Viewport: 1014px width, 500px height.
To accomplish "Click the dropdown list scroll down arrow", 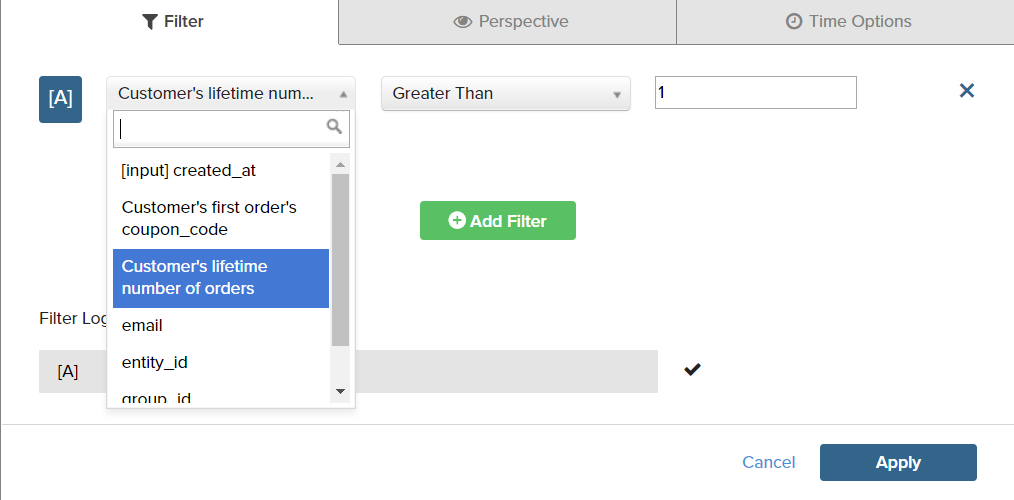I will [x=340, y=391].
